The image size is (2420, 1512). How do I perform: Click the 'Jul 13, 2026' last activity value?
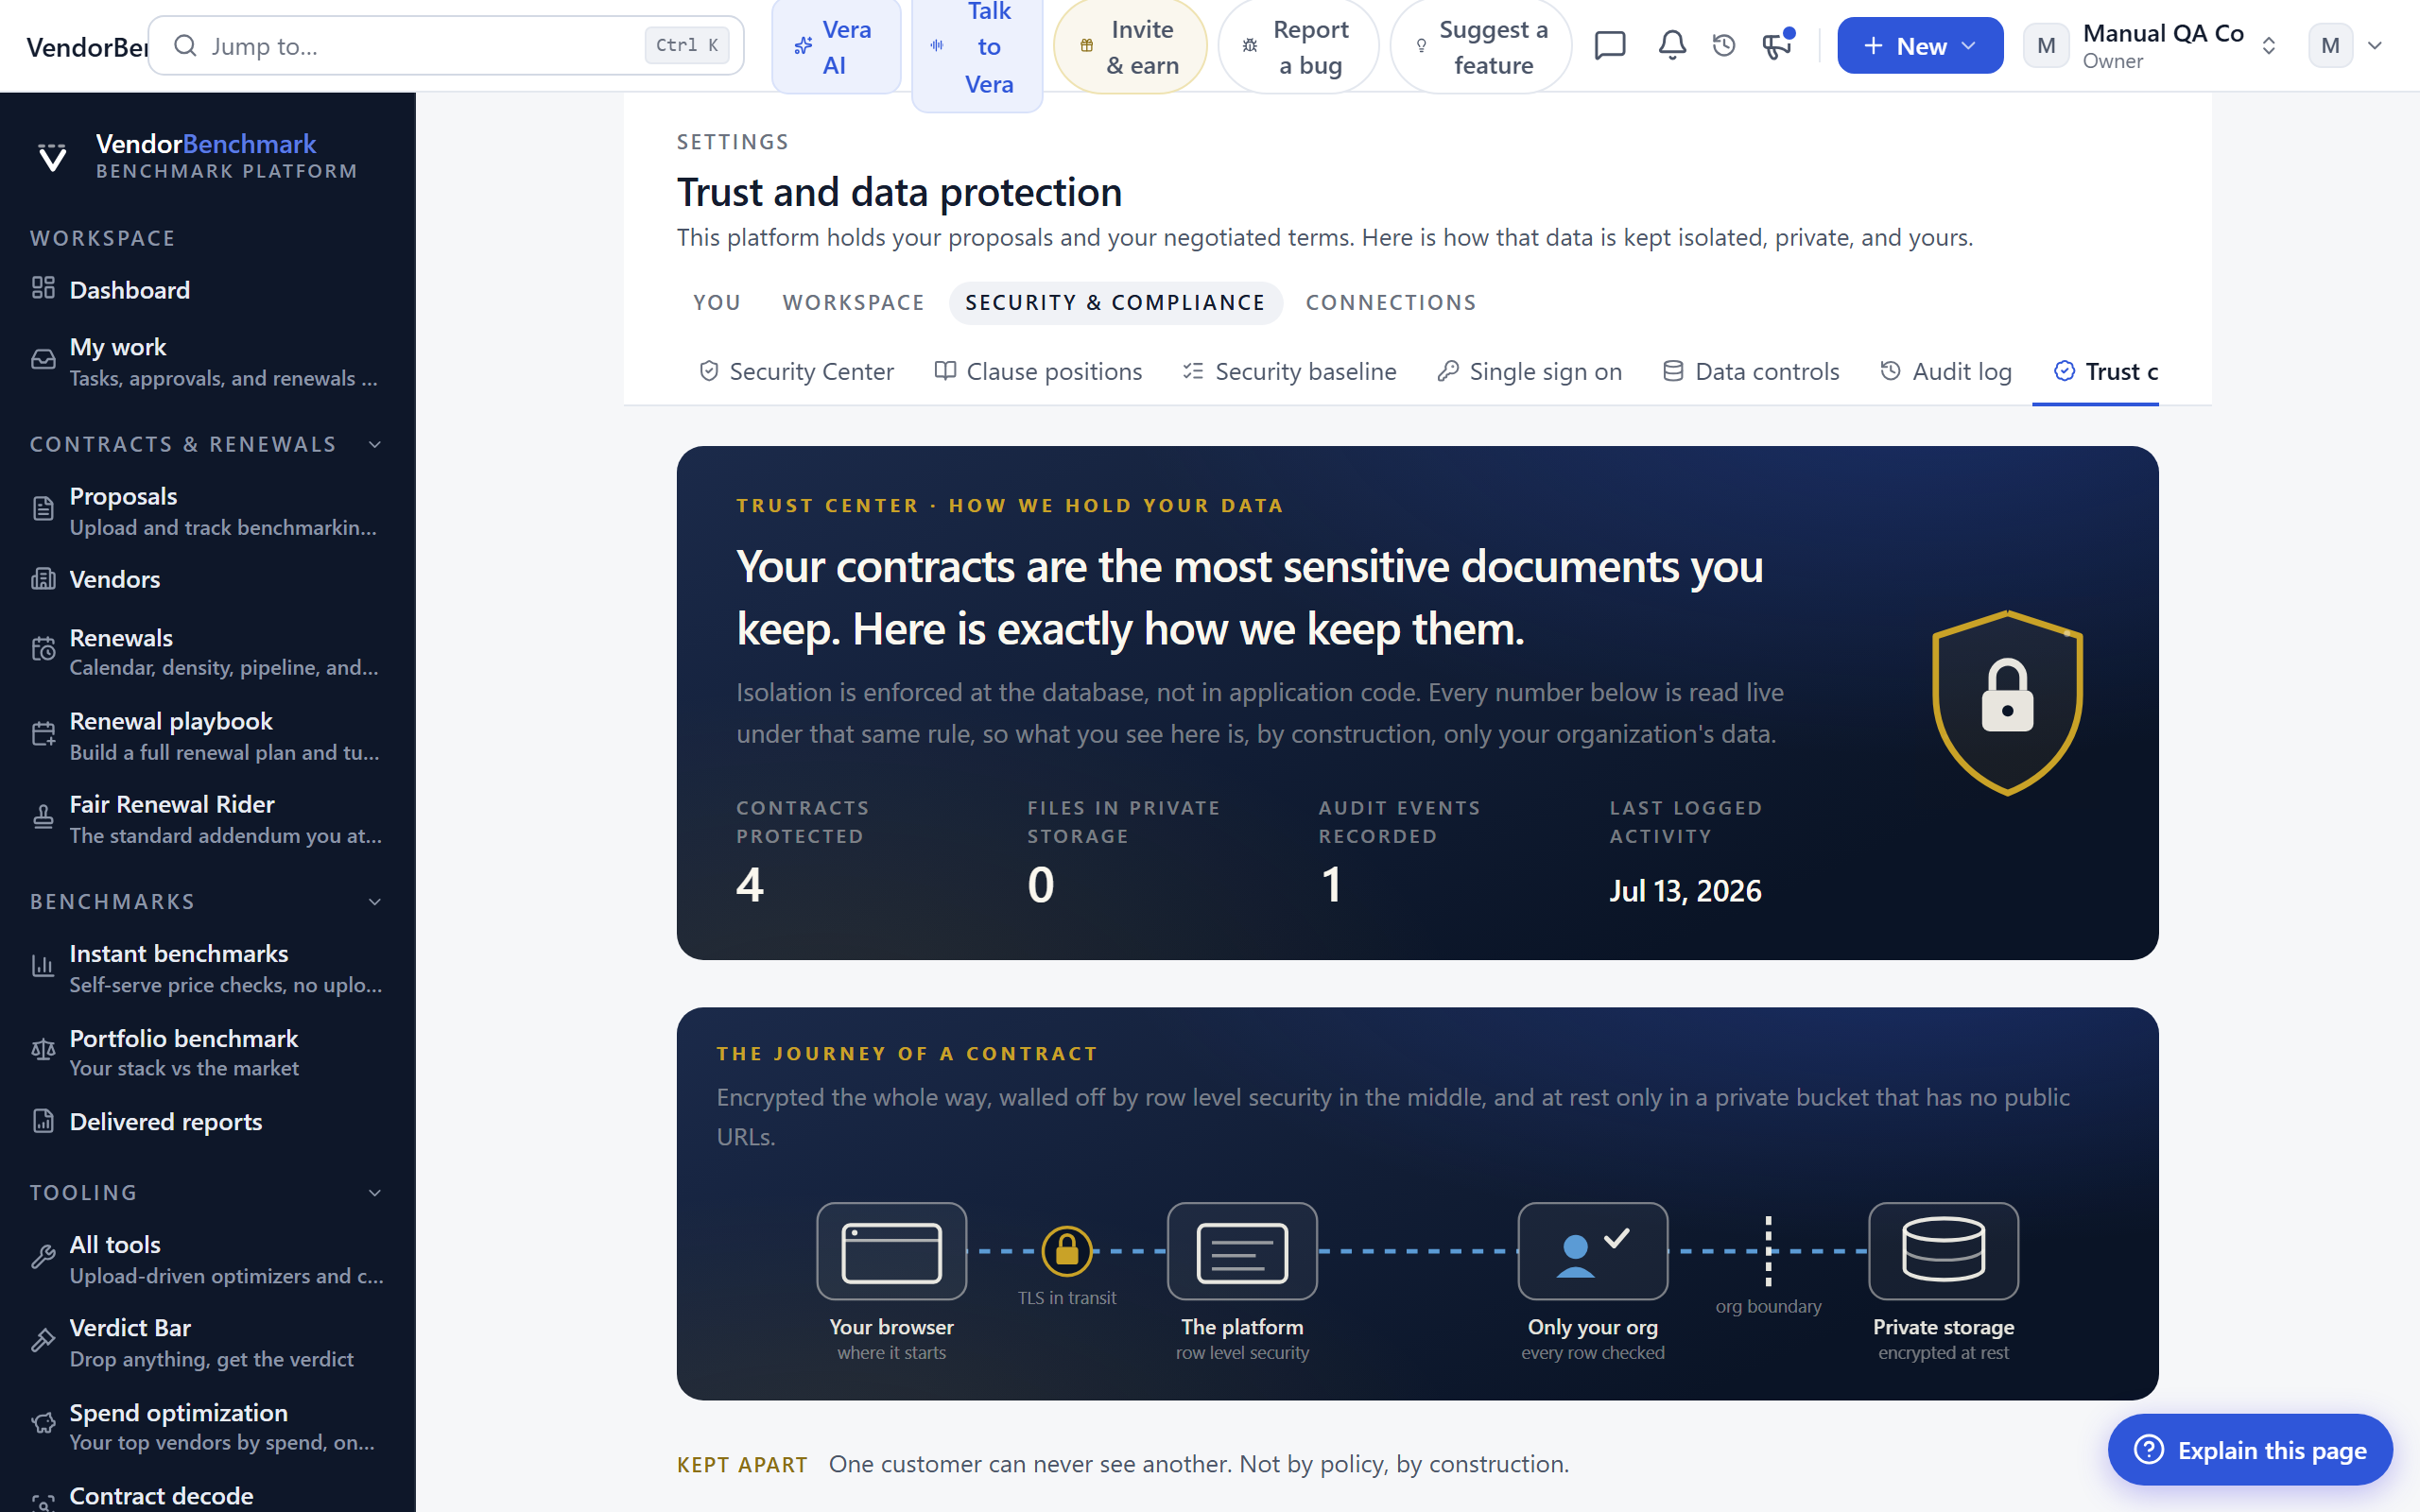pyautogui.click(x=1685, y=890)
